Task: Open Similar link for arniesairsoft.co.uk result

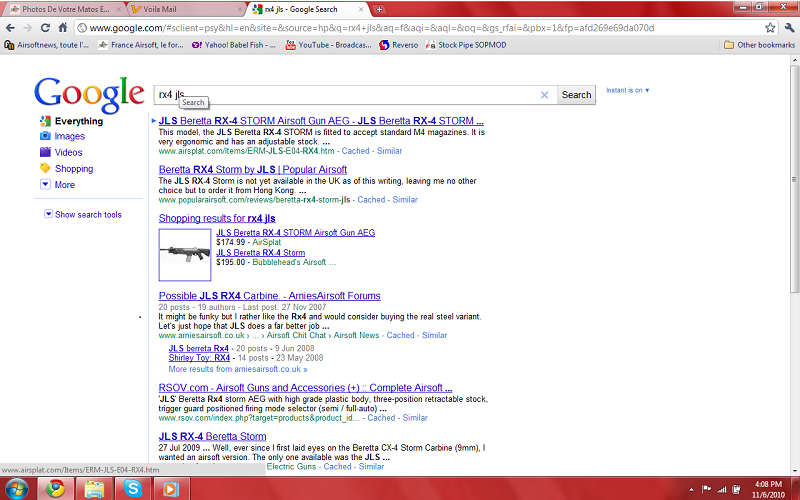Action: pyautogui.click(x=434, y=335)
